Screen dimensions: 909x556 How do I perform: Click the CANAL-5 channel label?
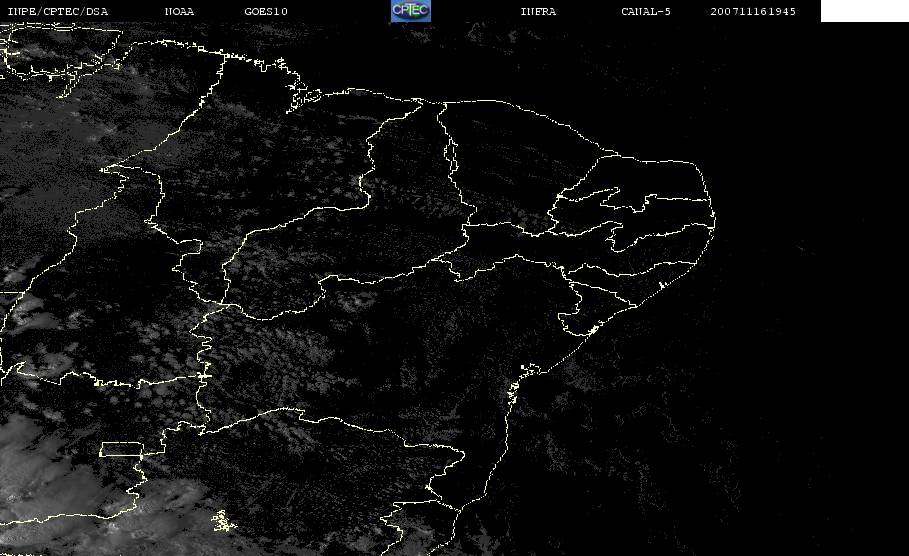coord(646,12)
